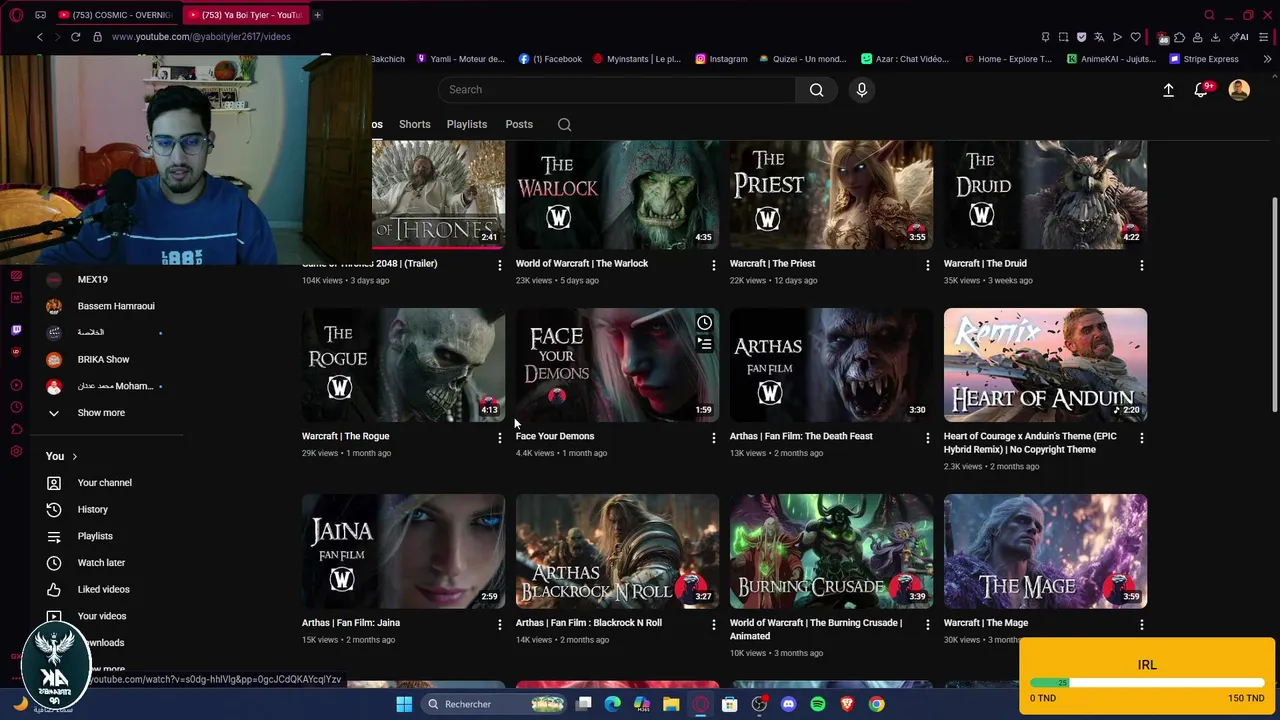Open options menu for Burning Crusade Animated

coord(927,624)
